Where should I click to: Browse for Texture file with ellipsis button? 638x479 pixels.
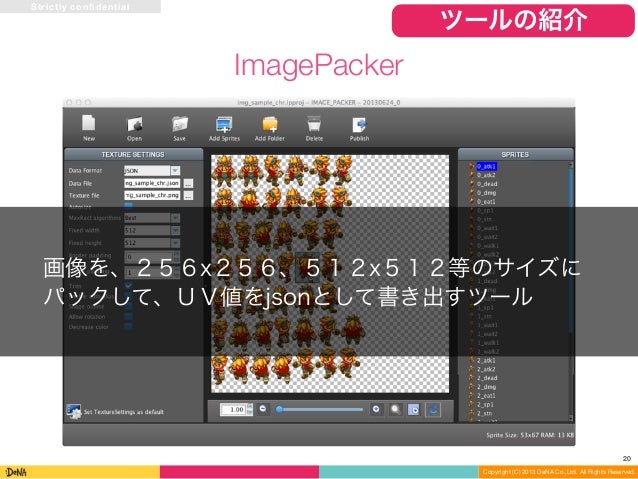(188, 196)
